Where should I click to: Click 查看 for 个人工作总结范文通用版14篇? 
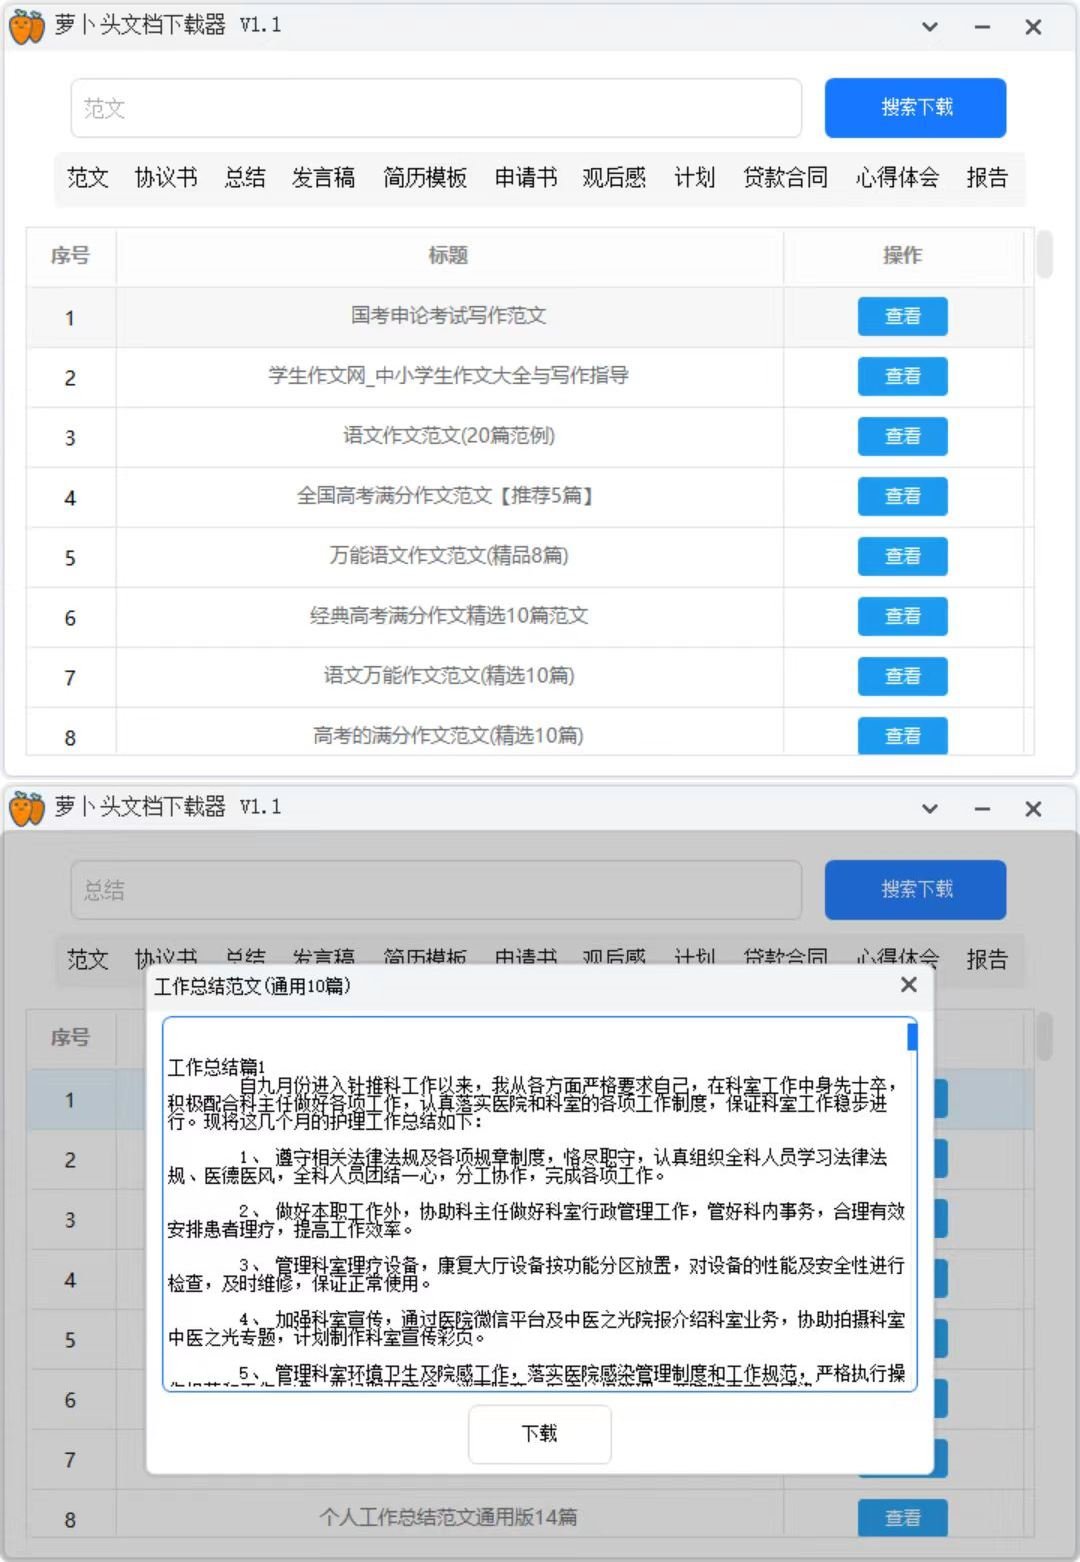[902, 1517]
